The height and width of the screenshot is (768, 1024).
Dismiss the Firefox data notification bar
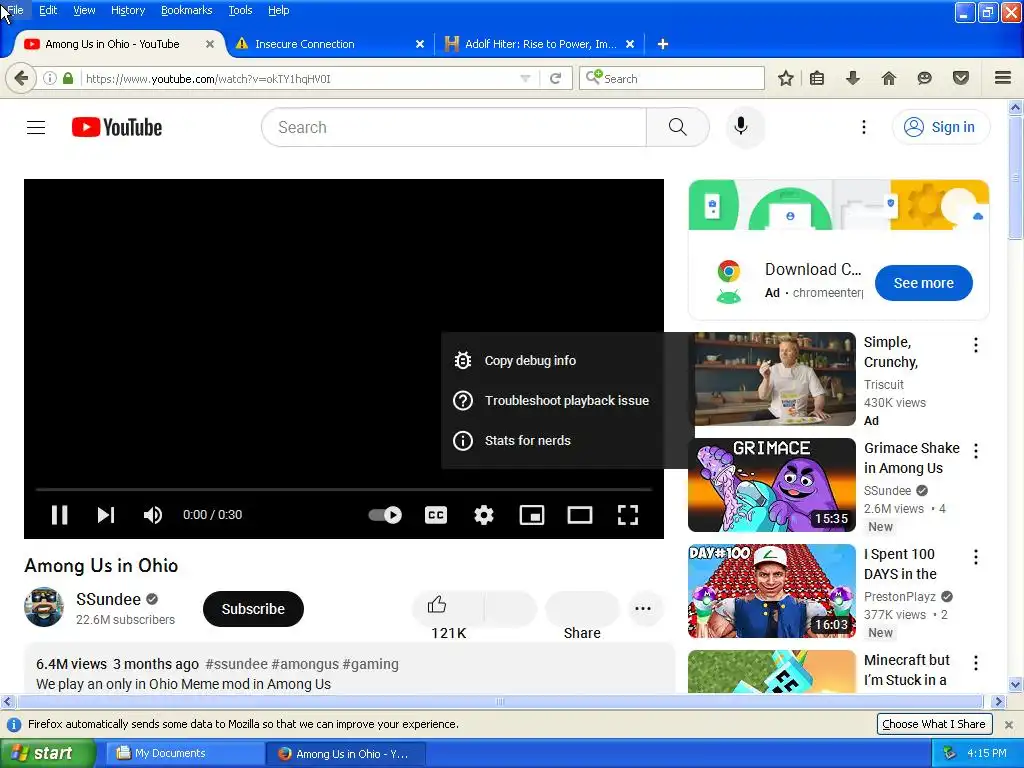pyautogui.click(x=1009, y=725)
